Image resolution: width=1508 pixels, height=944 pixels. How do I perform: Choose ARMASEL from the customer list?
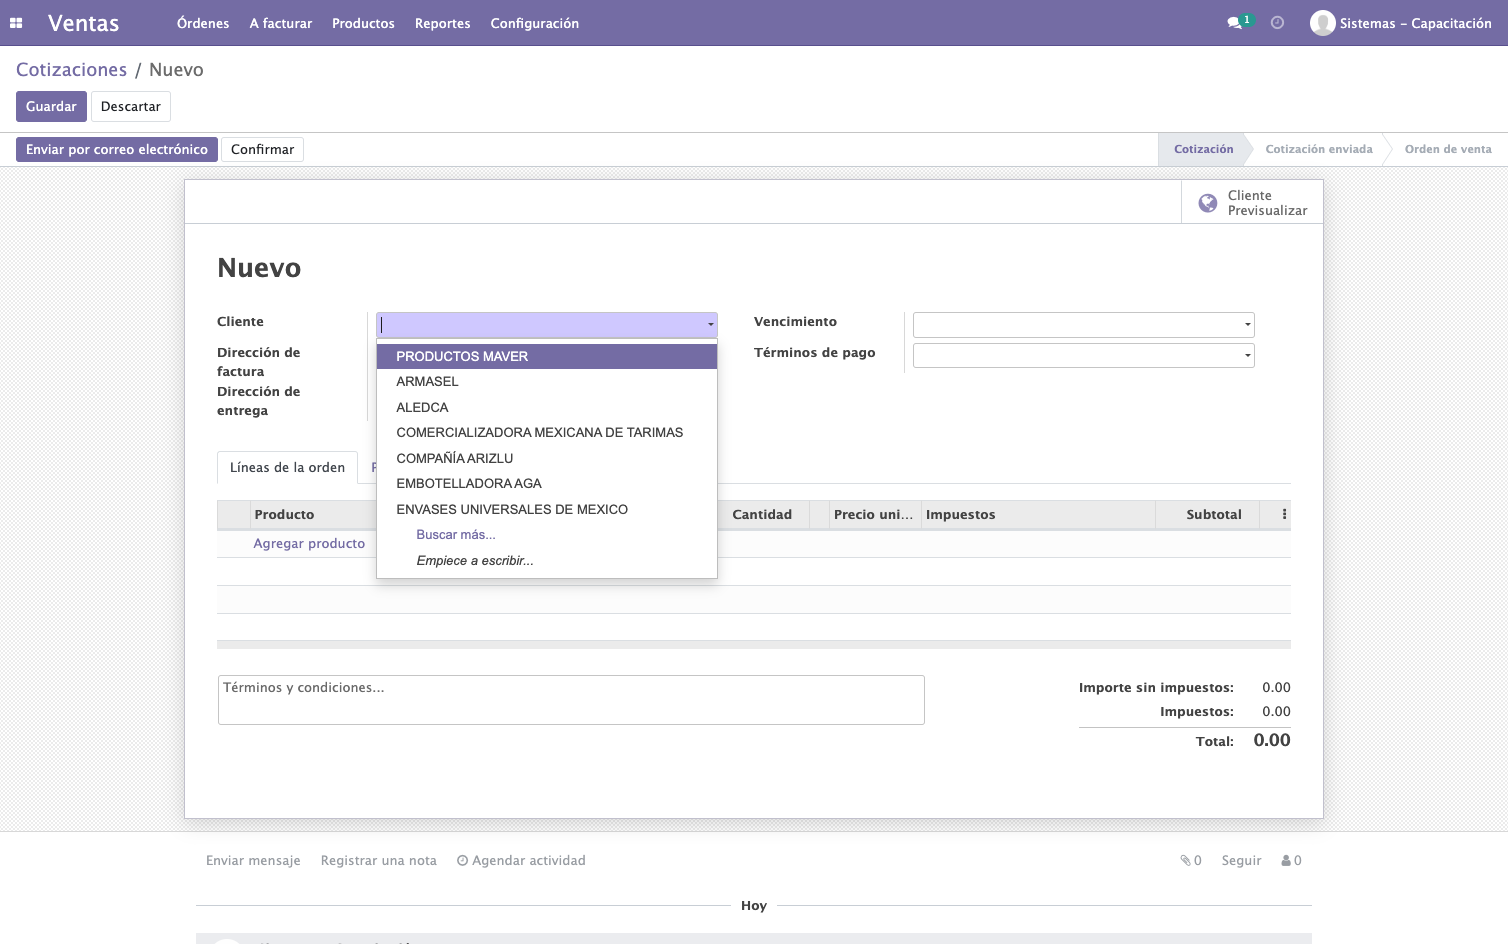[x=547, y=381]
